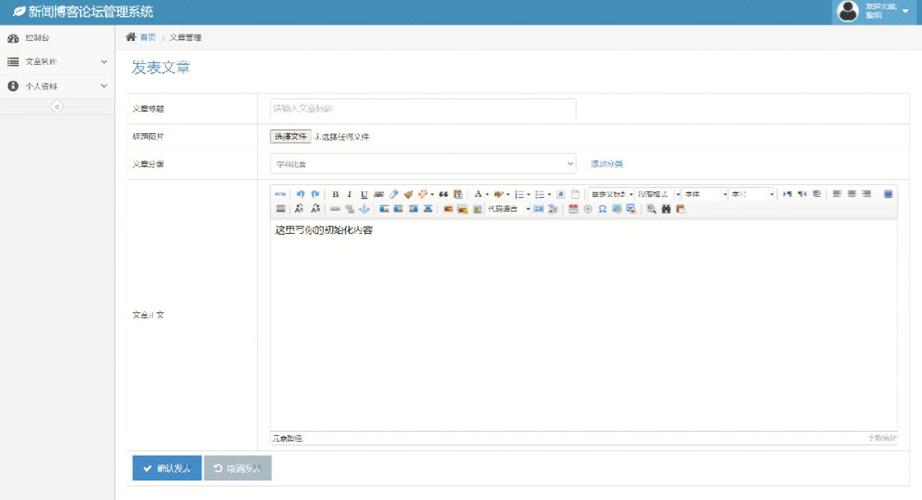
Task: Click the 文章管理 breadcrumb text
Action: click(185, 38)
